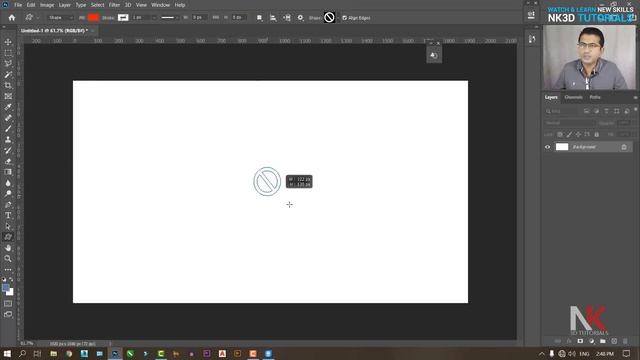The width and height of the screenshot is (640, 360).
Task: Go to the Photoshop Home screen
Action: pos(12,18)
